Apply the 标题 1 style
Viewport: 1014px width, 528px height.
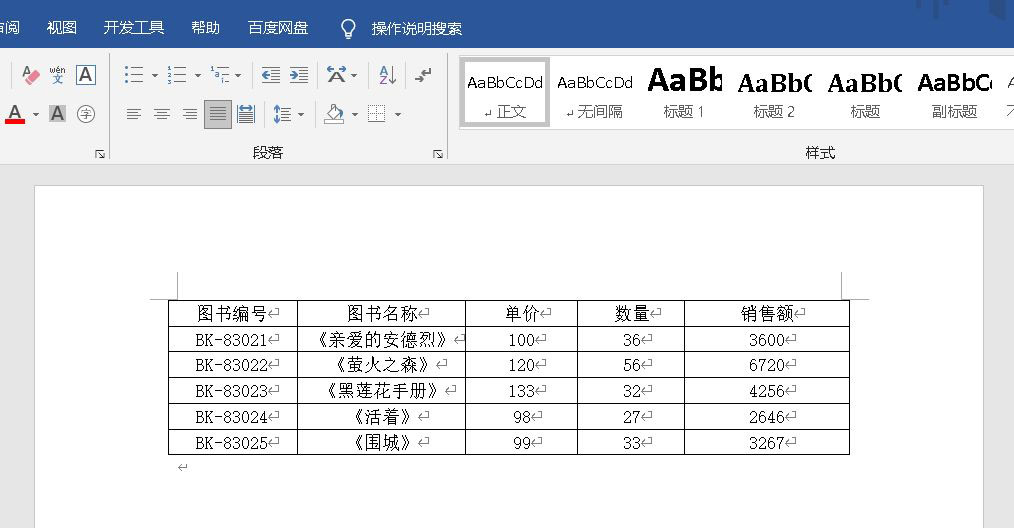[x=684, y=93]
